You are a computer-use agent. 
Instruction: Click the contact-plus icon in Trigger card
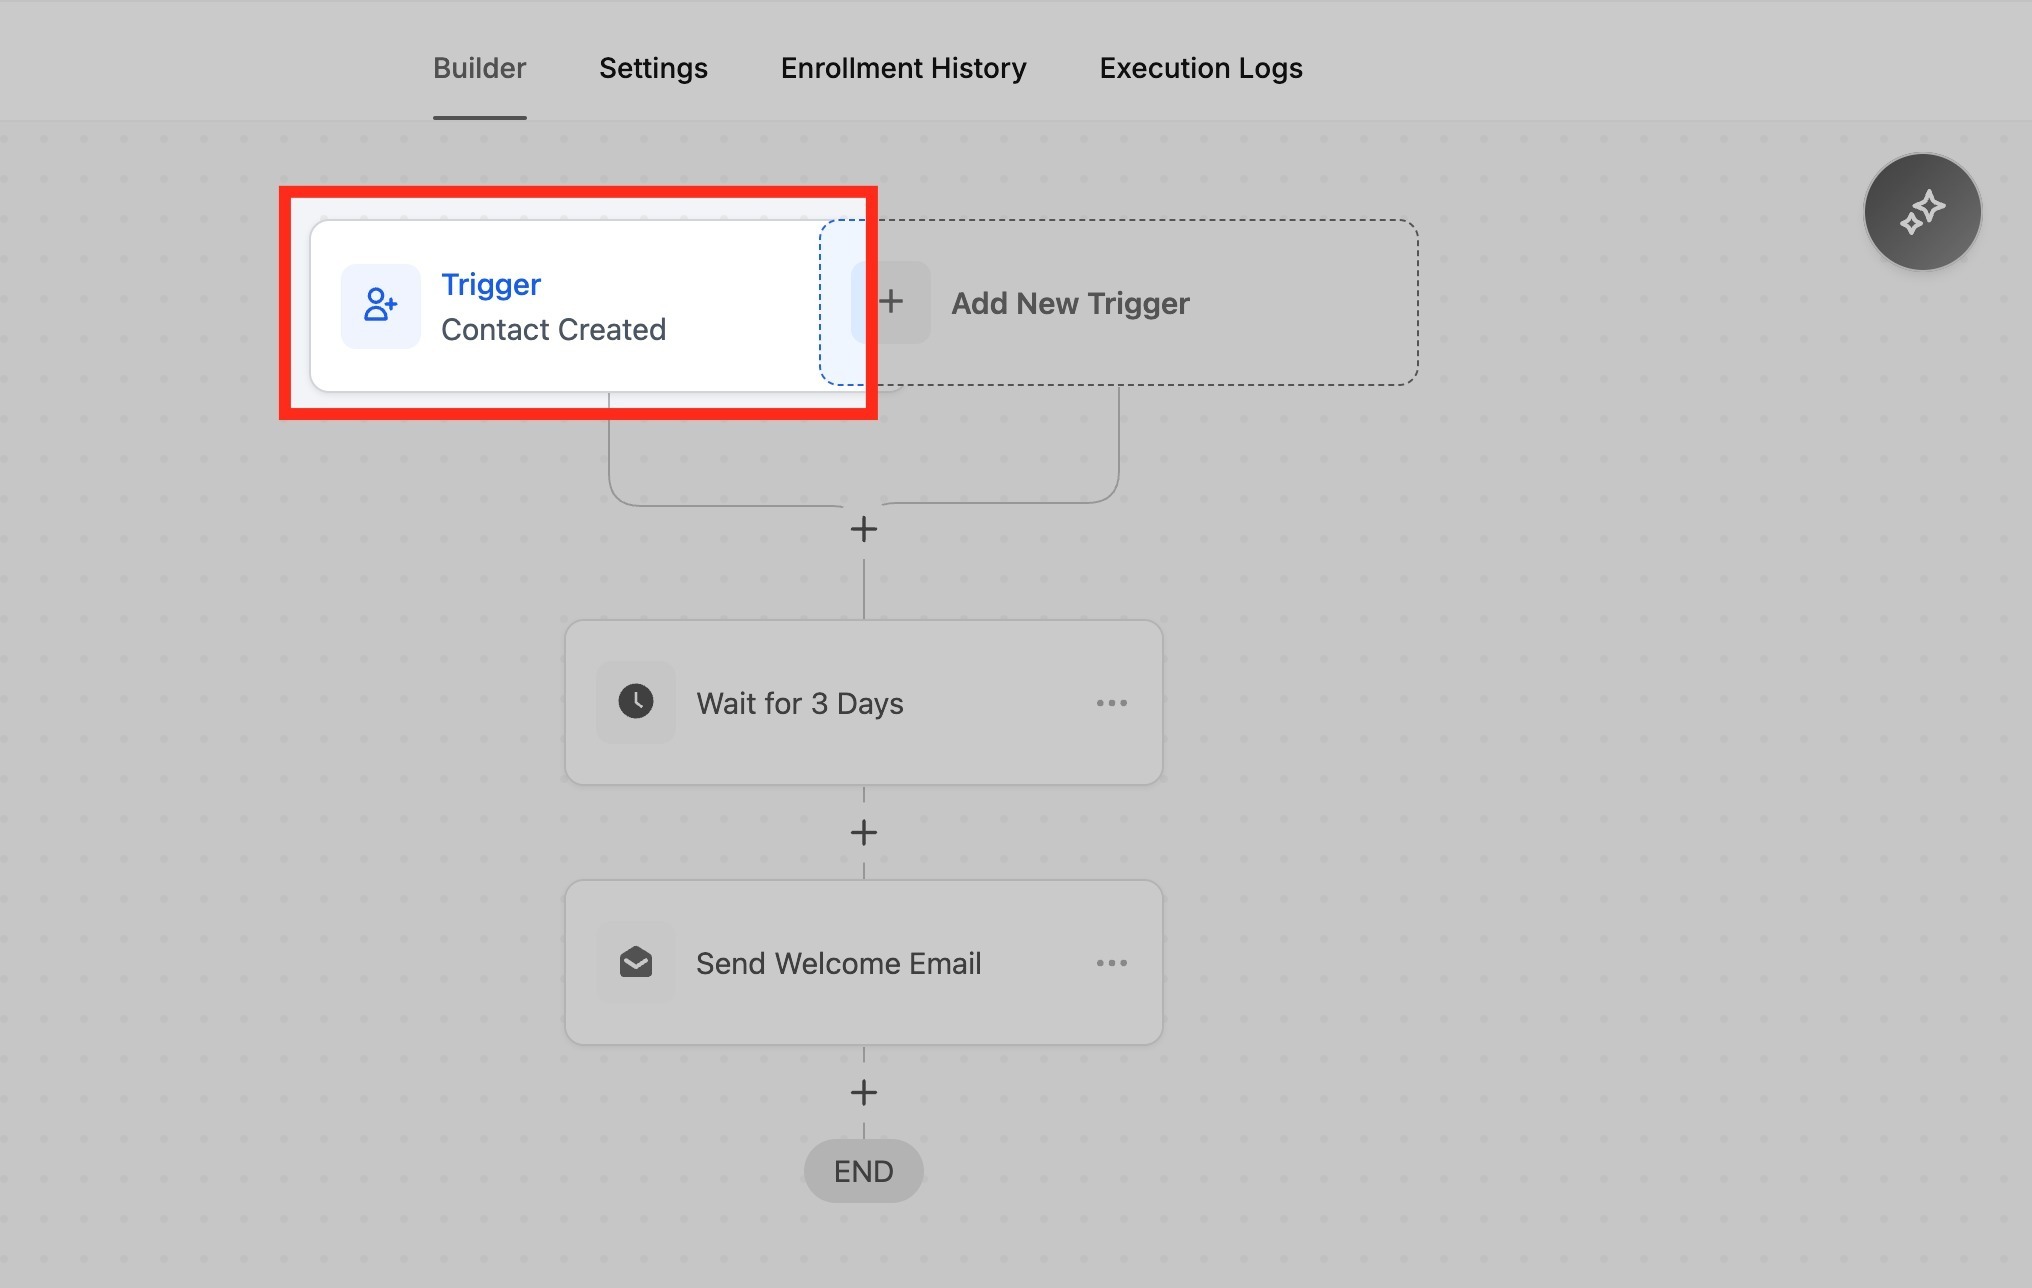(380, 305)
